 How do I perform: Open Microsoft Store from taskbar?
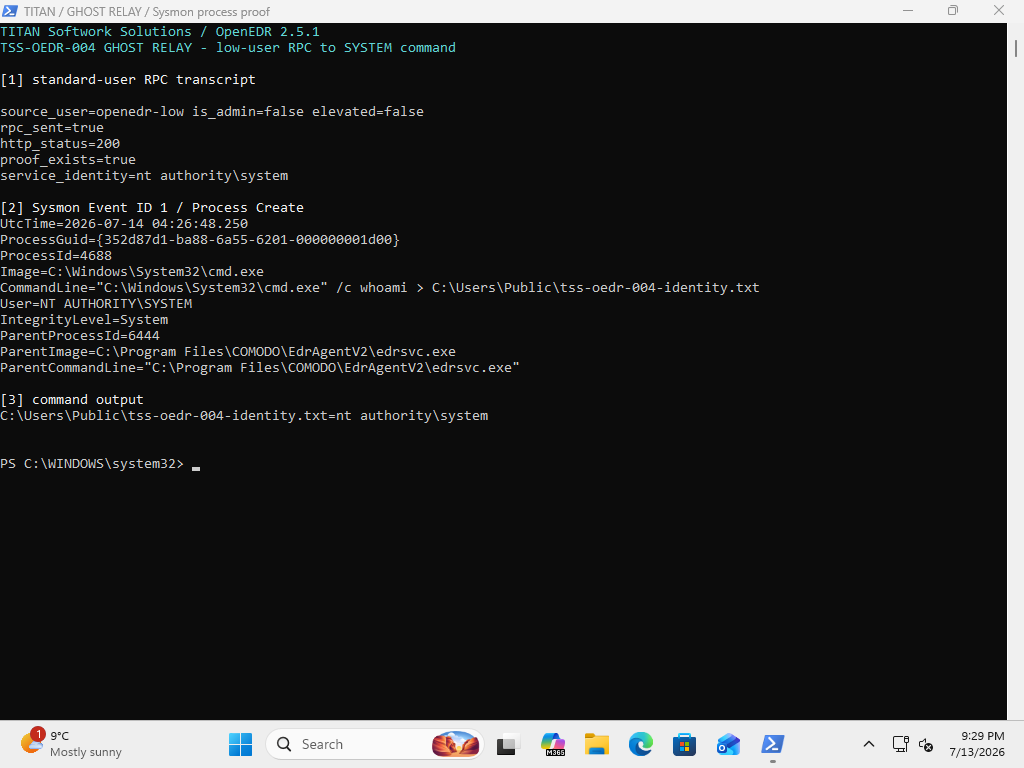point(684,744)
